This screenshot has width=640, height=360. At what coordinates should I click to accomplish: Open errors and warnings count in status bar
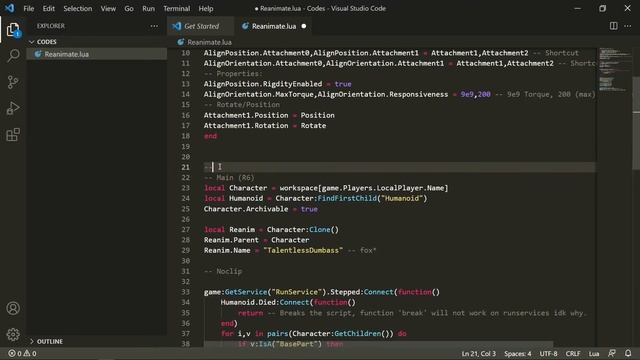click(x=22, y=353)
